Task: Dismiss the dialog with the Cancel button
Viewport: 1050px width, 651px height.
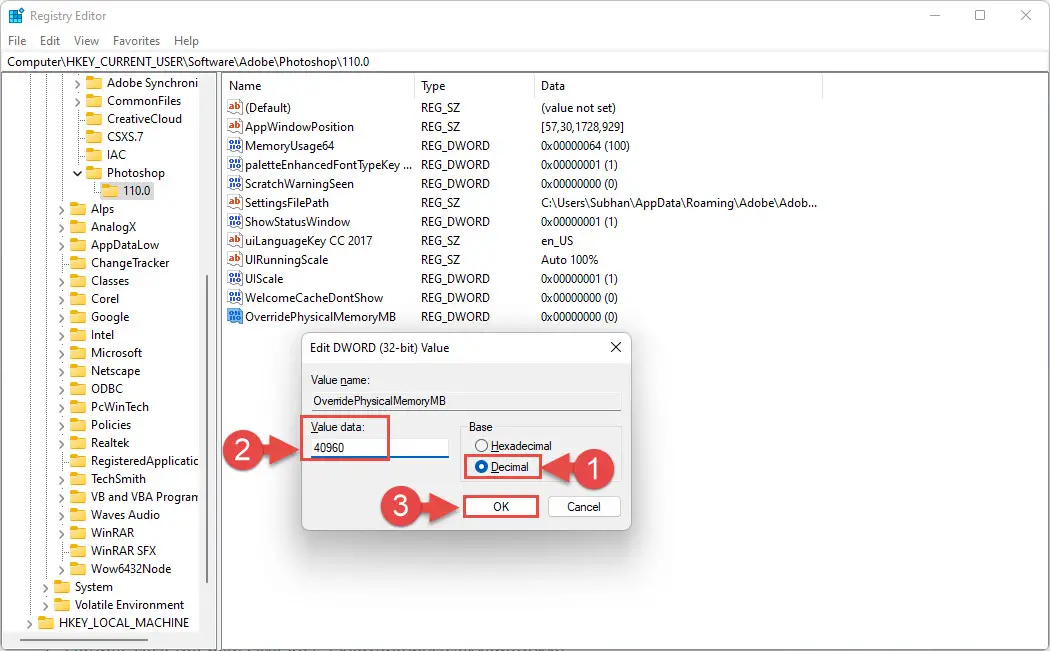Action: point(583,506)
